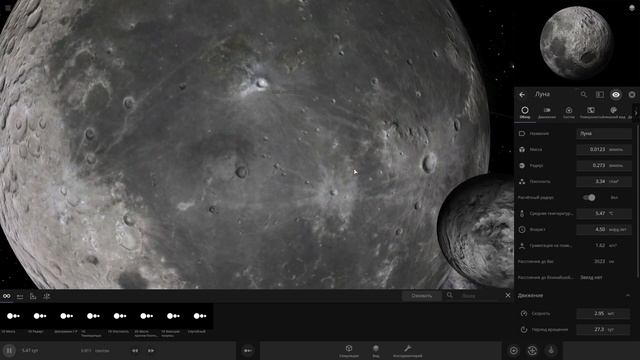Click the rotation period icon
The image size is (640, 360).
(524, 329)
